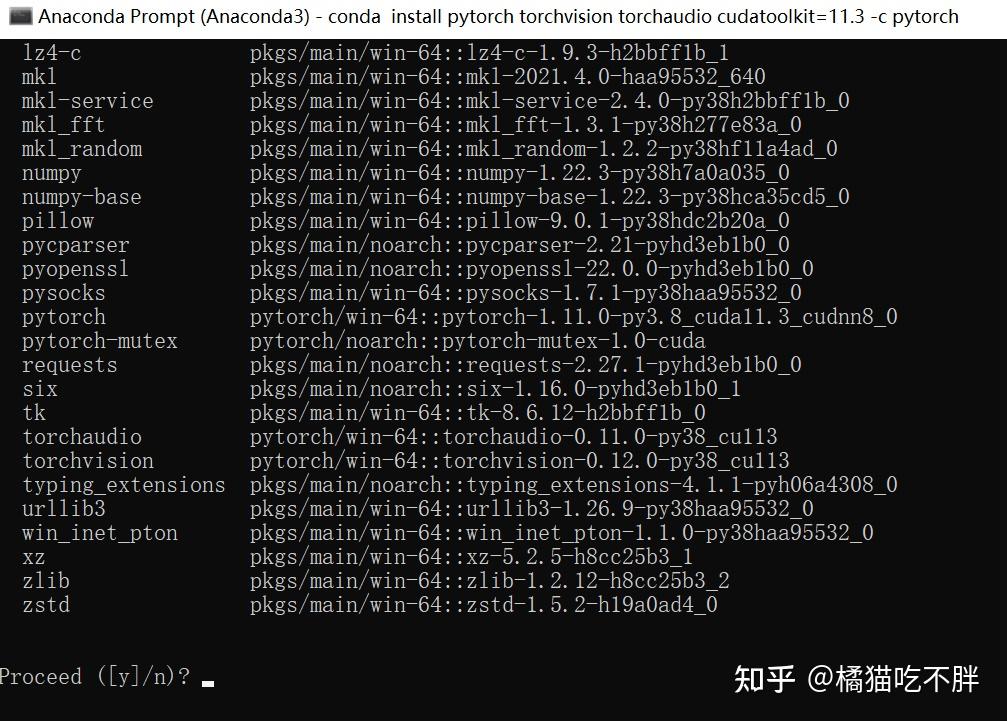Click the pillow-9.0.1 package path
Image resolution: width=1007 pixels, height=721 pixels.
click(520, 222)
